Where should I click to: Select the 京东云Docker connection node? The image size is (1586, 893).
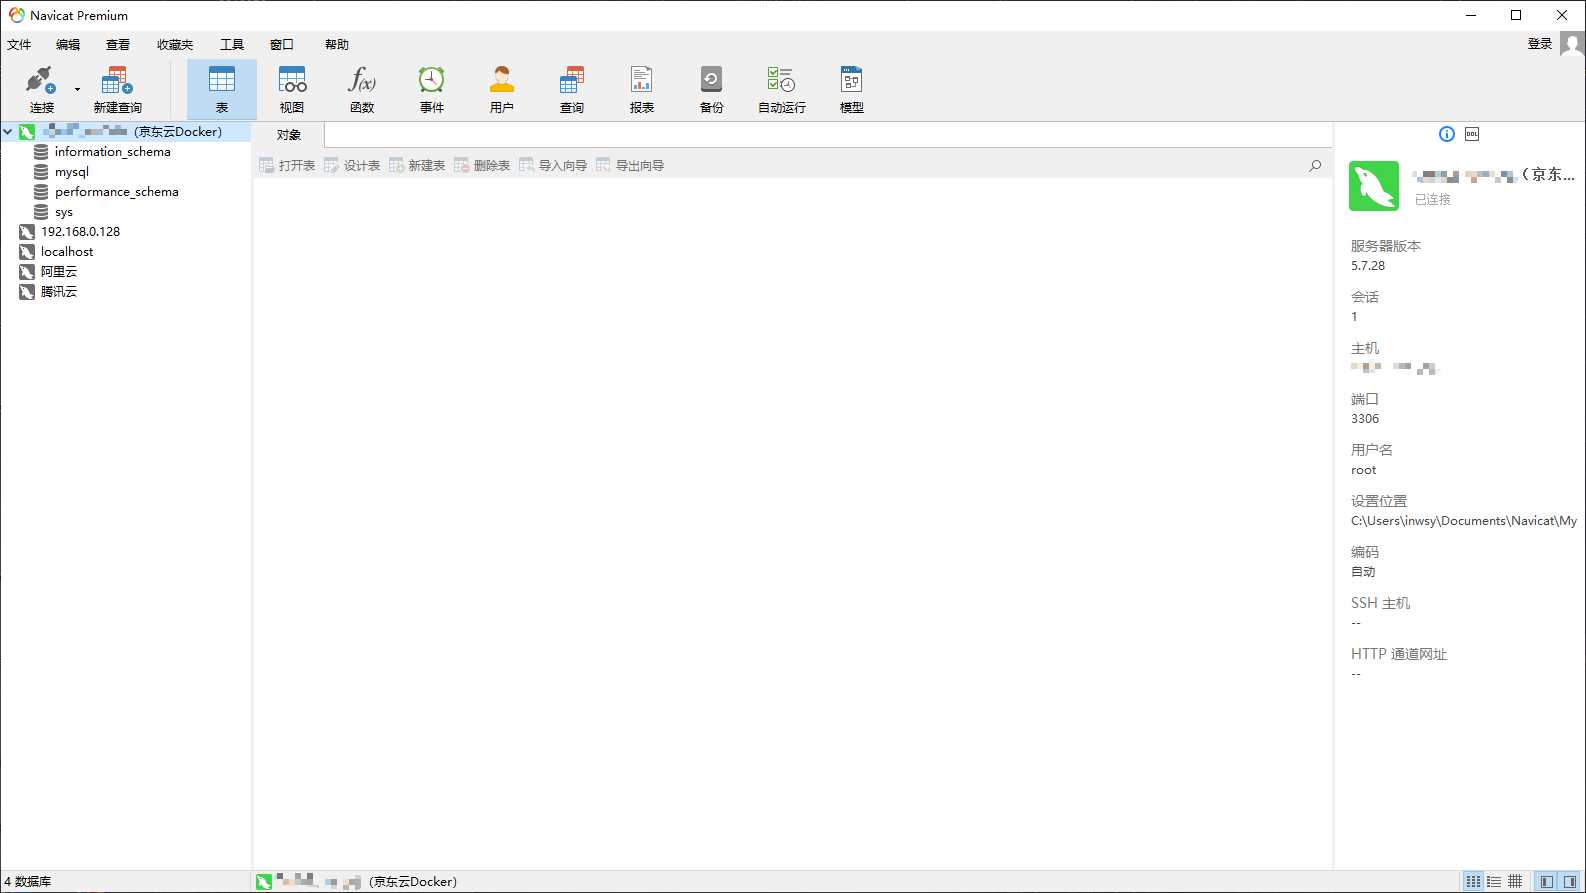point(126,132)
